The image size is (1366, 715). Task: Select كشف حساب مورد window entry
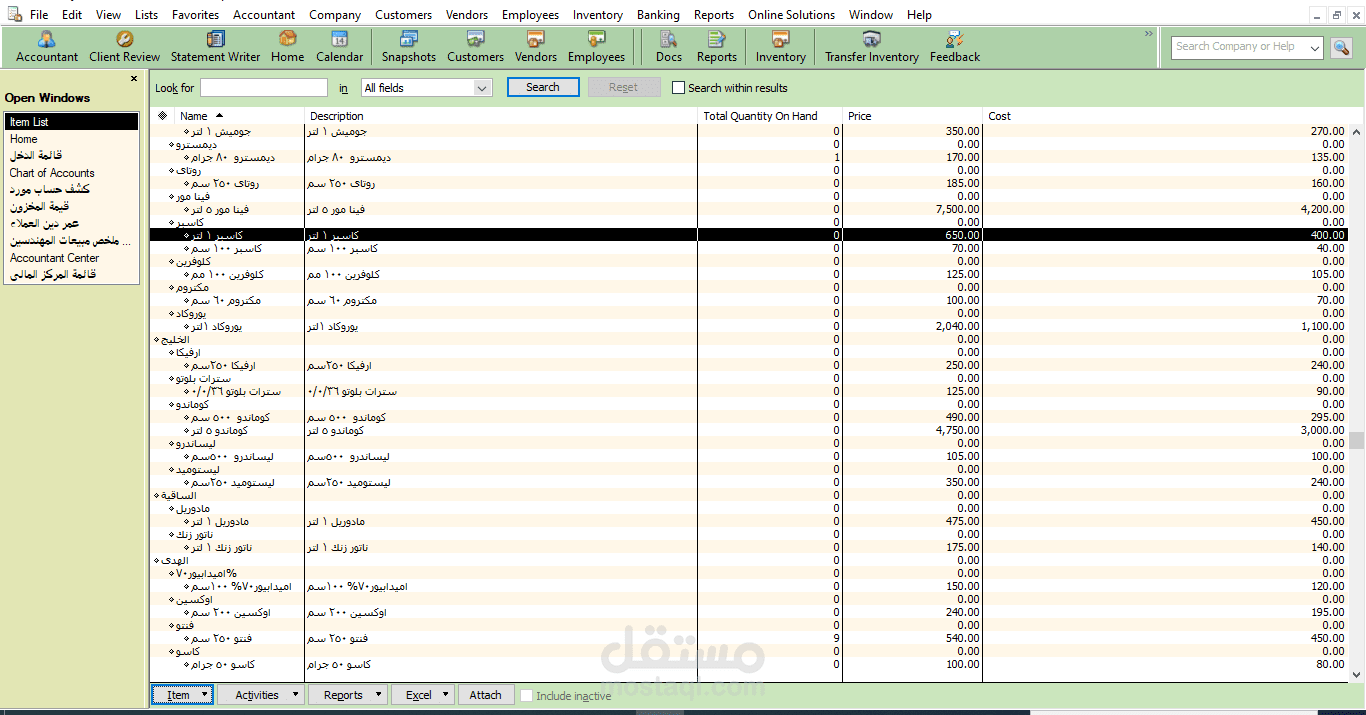click(x=71, y=190)
